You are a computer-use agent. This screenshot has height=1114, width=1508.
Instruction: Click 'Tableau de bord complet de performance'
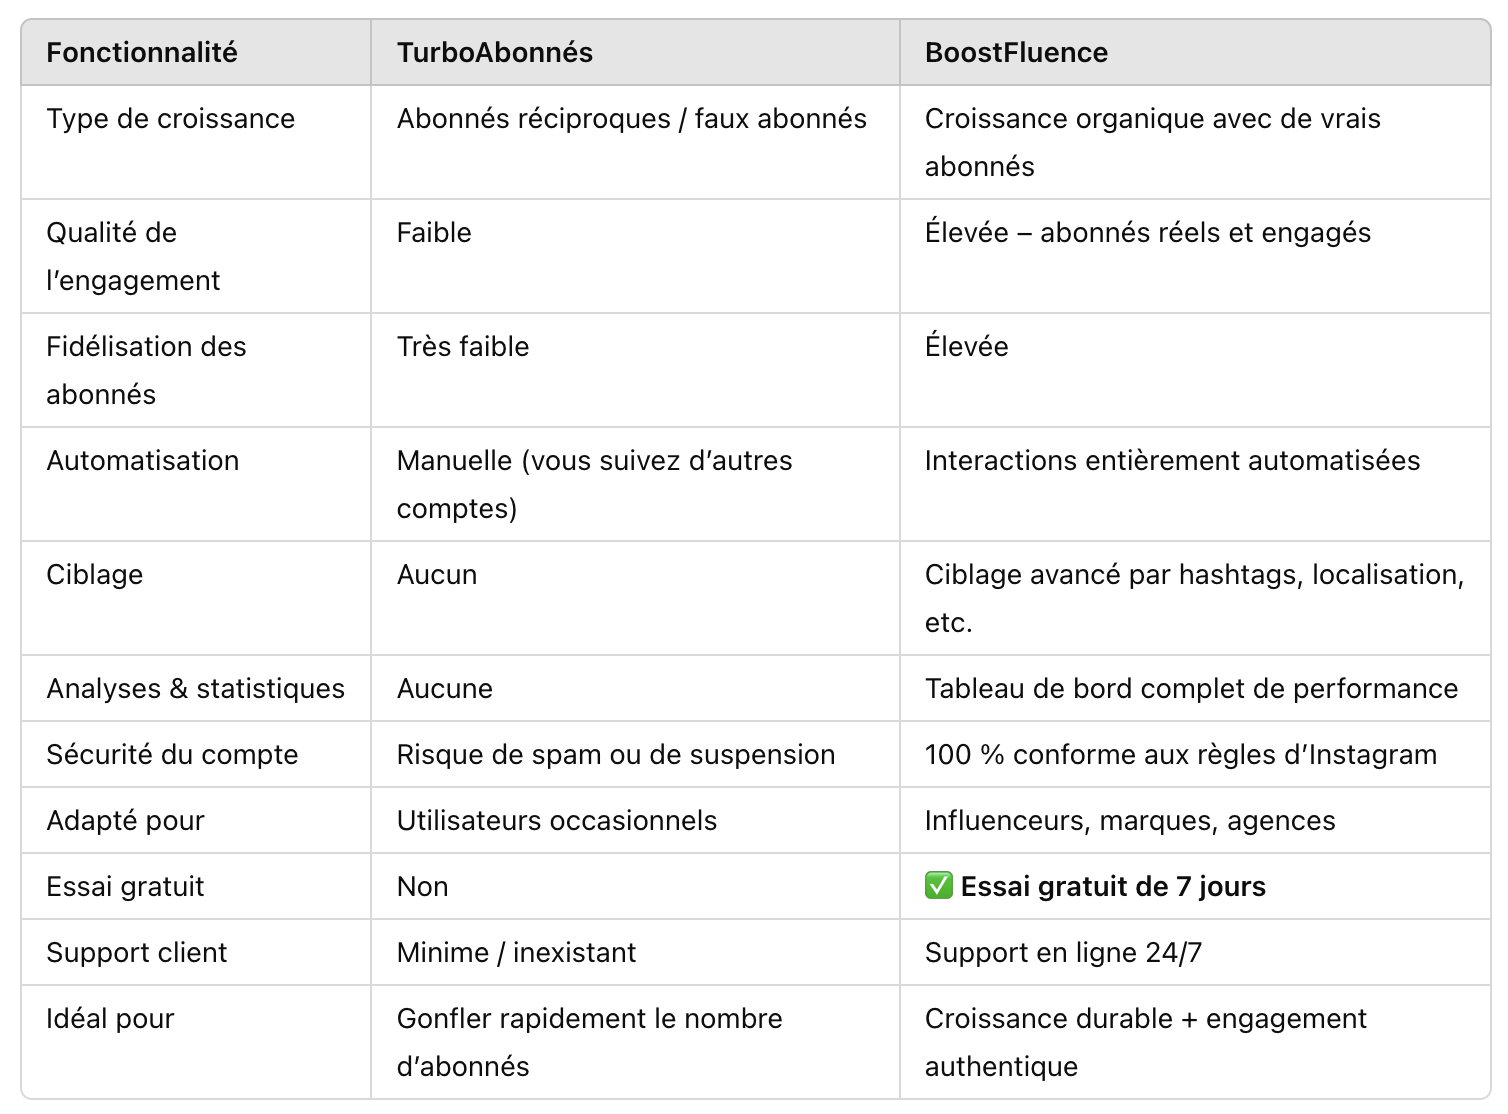pos(1191,689)
